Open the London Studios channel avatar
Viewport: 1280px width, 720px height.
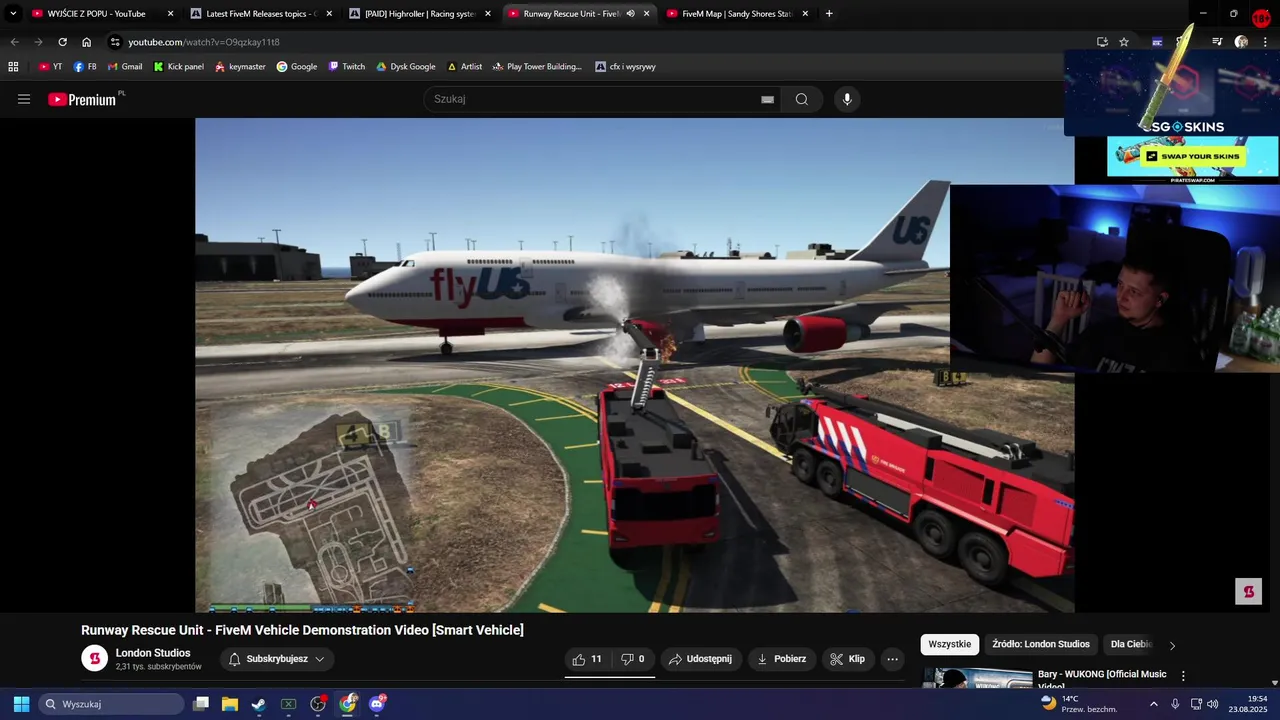pos(94,658)
